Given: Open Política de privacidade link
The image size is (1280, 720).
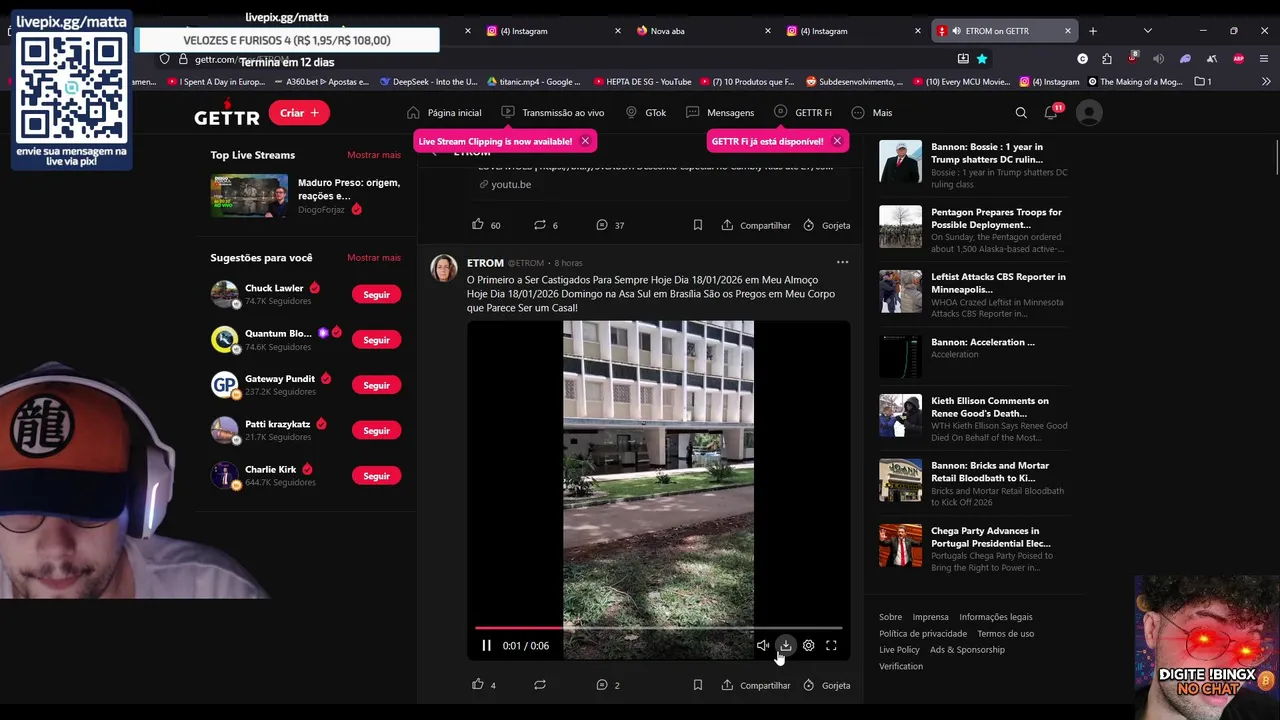Looking at the screenshot, I should click(x=923, y=634).
